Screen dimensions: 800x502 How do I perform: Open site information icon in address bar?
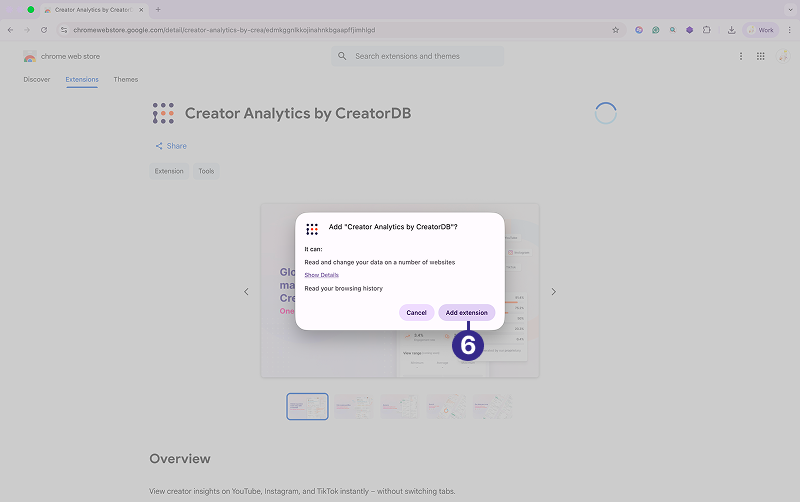pos(64,30)
